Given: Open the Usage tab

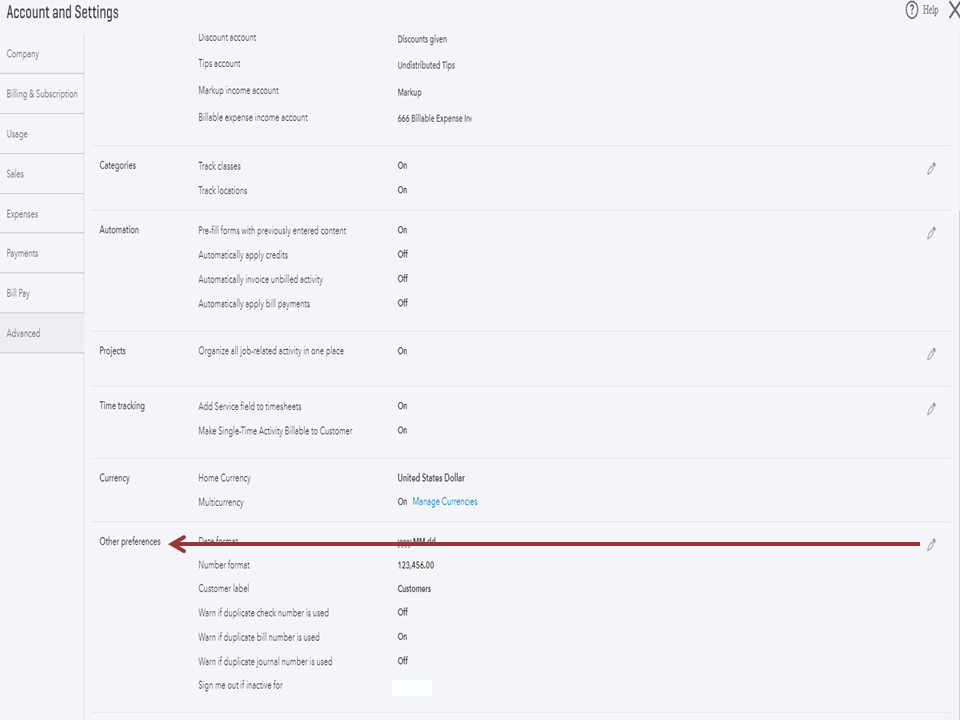Looking at the screenshot, I should 17,134.
